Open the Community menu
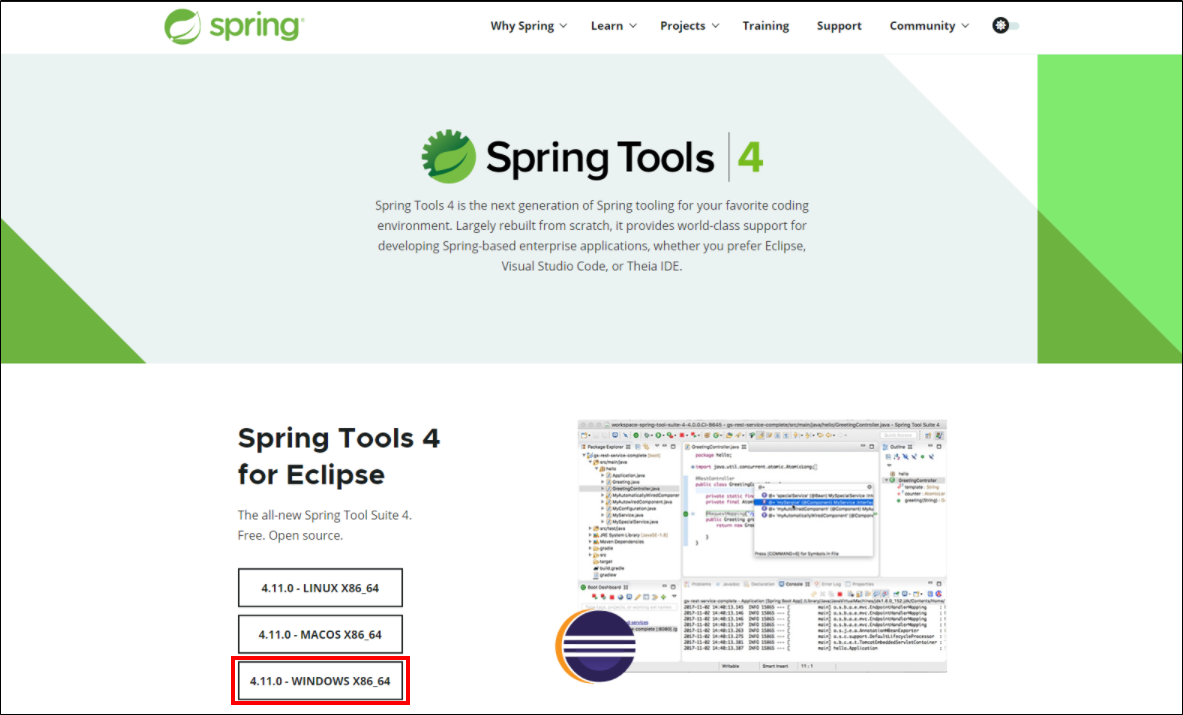The image size is (1183, 715). point(922,26)
